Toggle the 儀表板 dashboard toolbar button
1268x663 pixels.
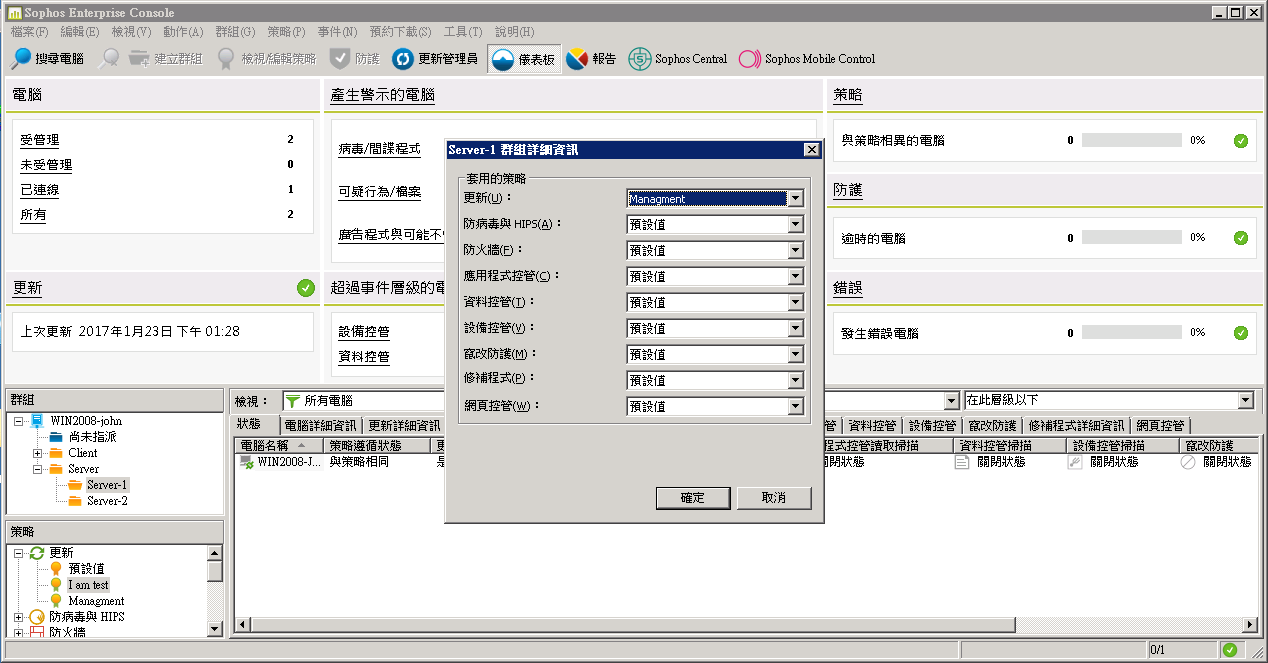(524, 59)
